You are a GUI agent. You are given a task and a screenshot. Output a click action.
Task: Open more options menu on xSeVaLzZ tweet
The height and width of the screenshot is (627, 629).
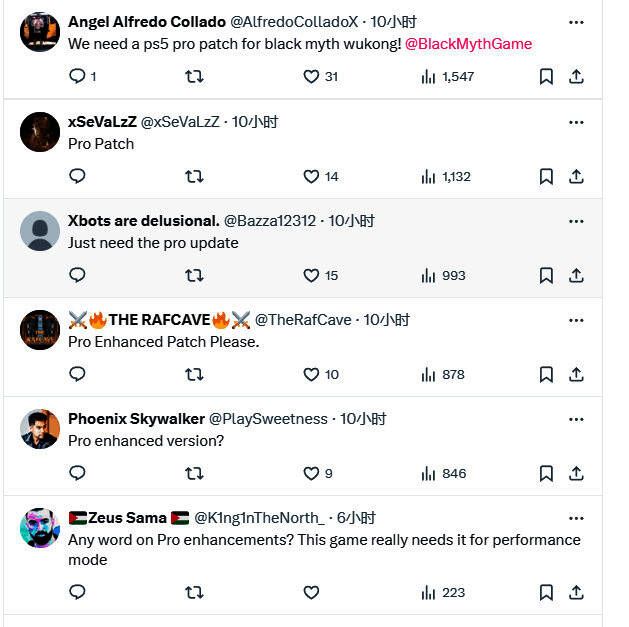point(576,122)
